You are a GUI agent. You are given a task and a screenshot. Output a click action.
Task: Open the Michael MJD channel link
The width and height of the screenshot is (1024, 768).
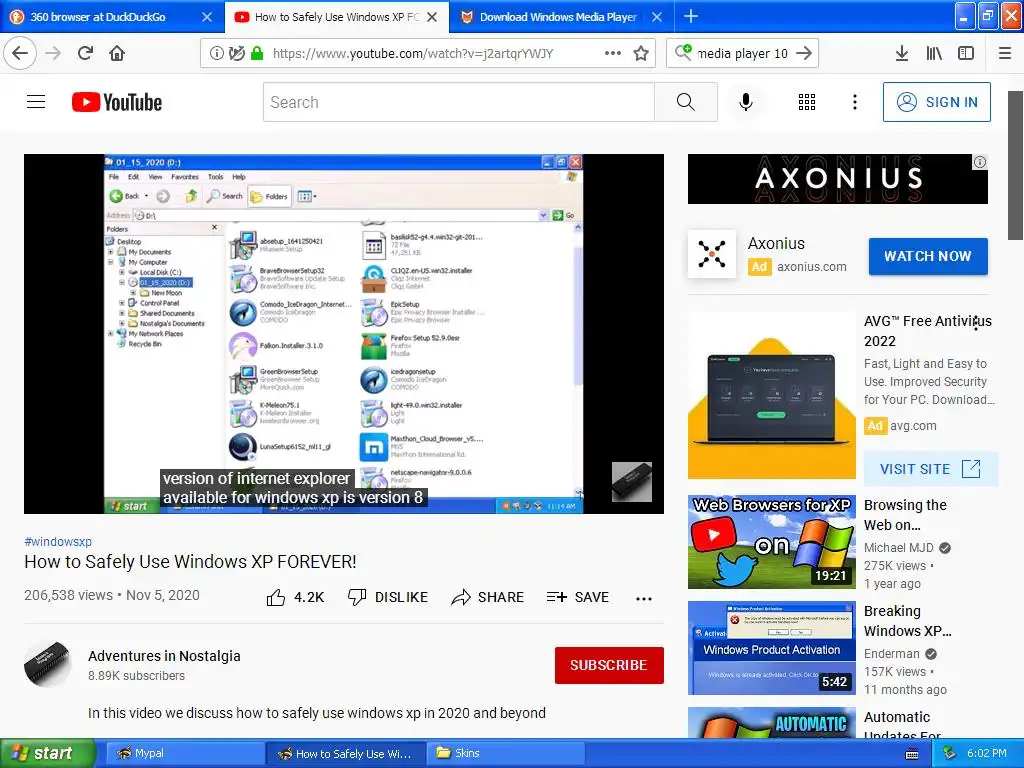click(899, 548)
